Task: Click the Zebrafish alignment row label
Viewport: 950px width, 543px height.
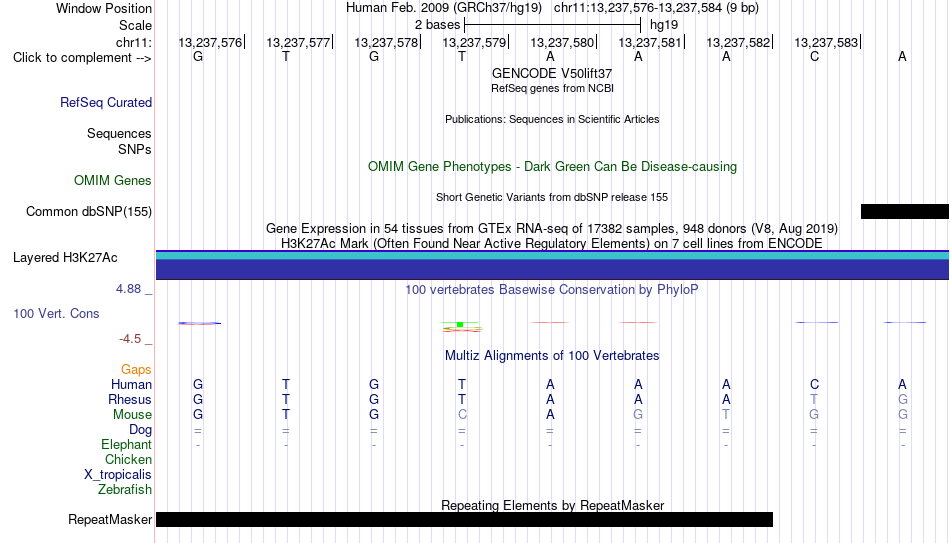Action: click(x=125, y=490)
